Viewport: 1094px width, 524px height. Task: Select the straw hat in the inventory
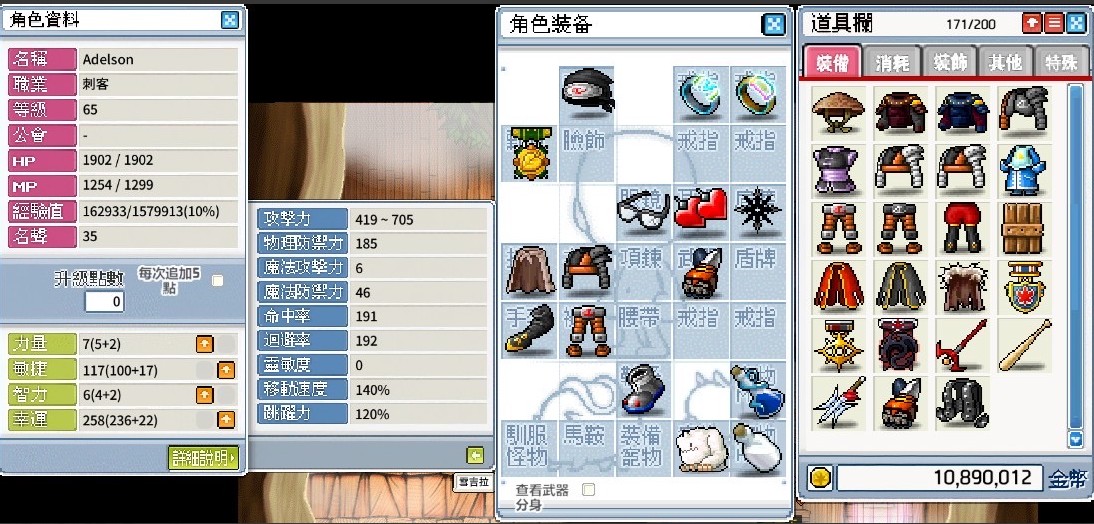(x=838, y=112)
